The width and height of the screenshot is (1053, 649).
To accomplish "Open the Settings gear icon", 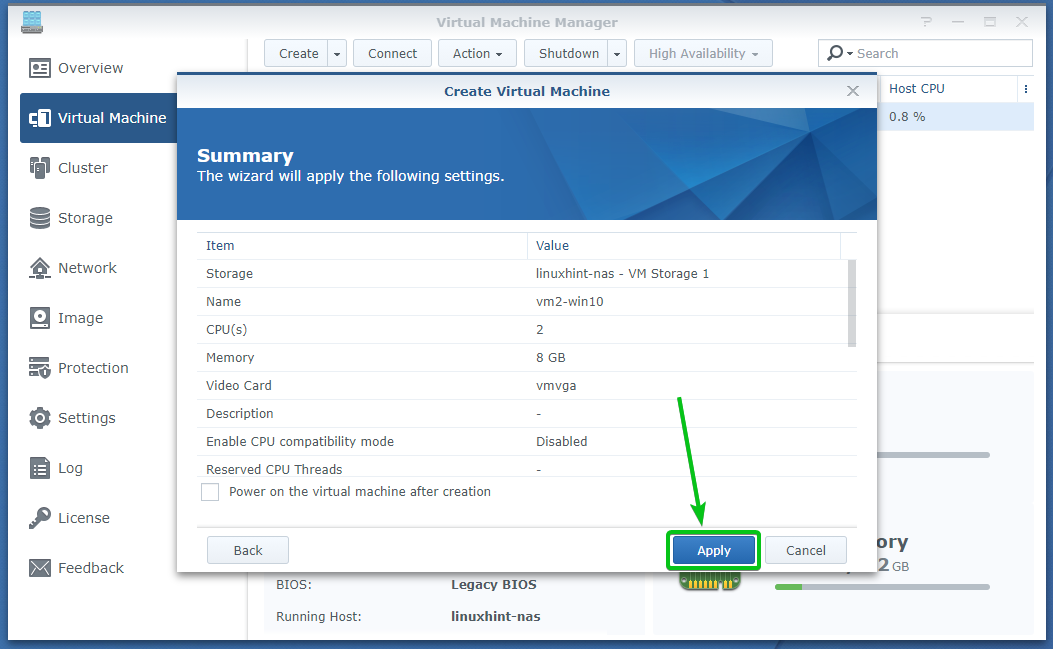I will [x=40, y=418].
